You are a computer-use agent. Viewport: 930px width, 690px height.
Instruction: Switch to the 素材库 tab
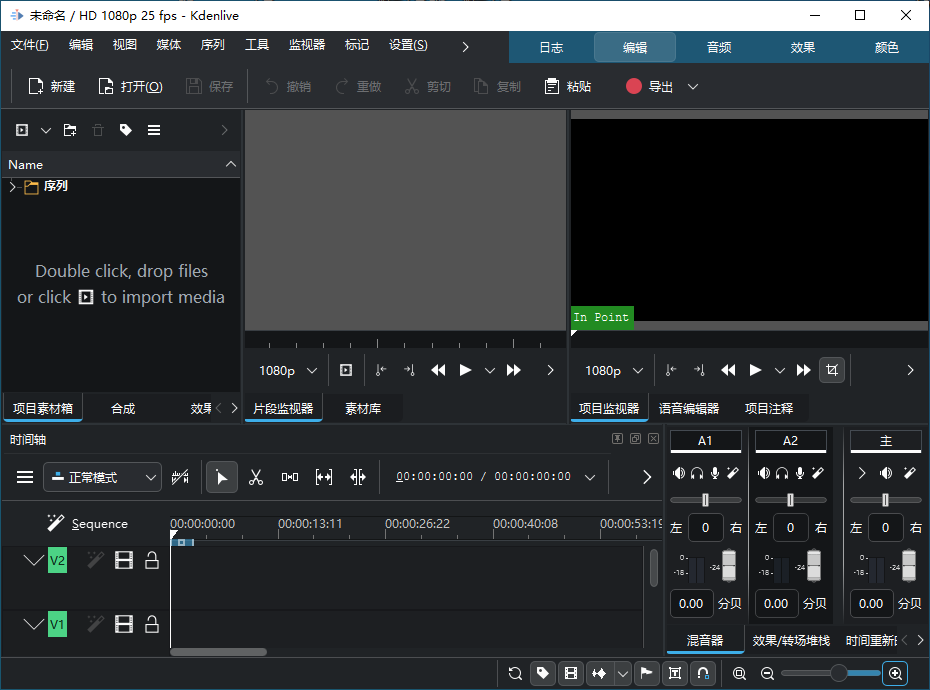pos(363,408)
